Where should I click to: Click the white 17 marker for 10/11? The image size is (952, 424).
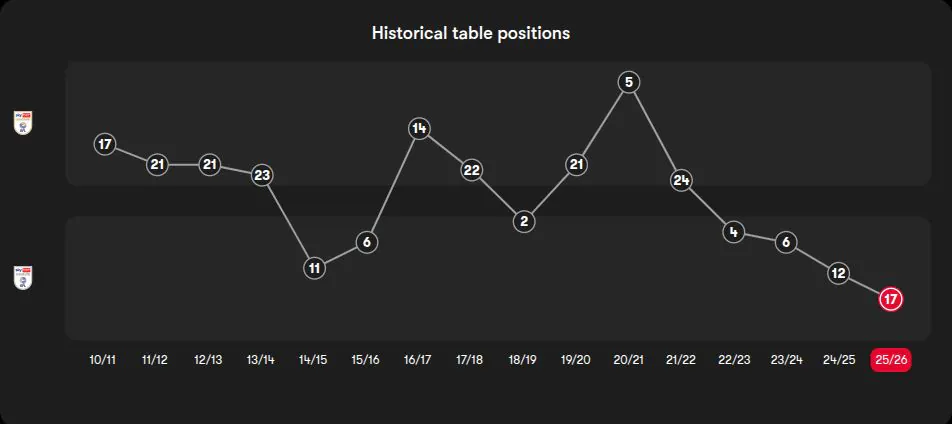tap(105, 144)
